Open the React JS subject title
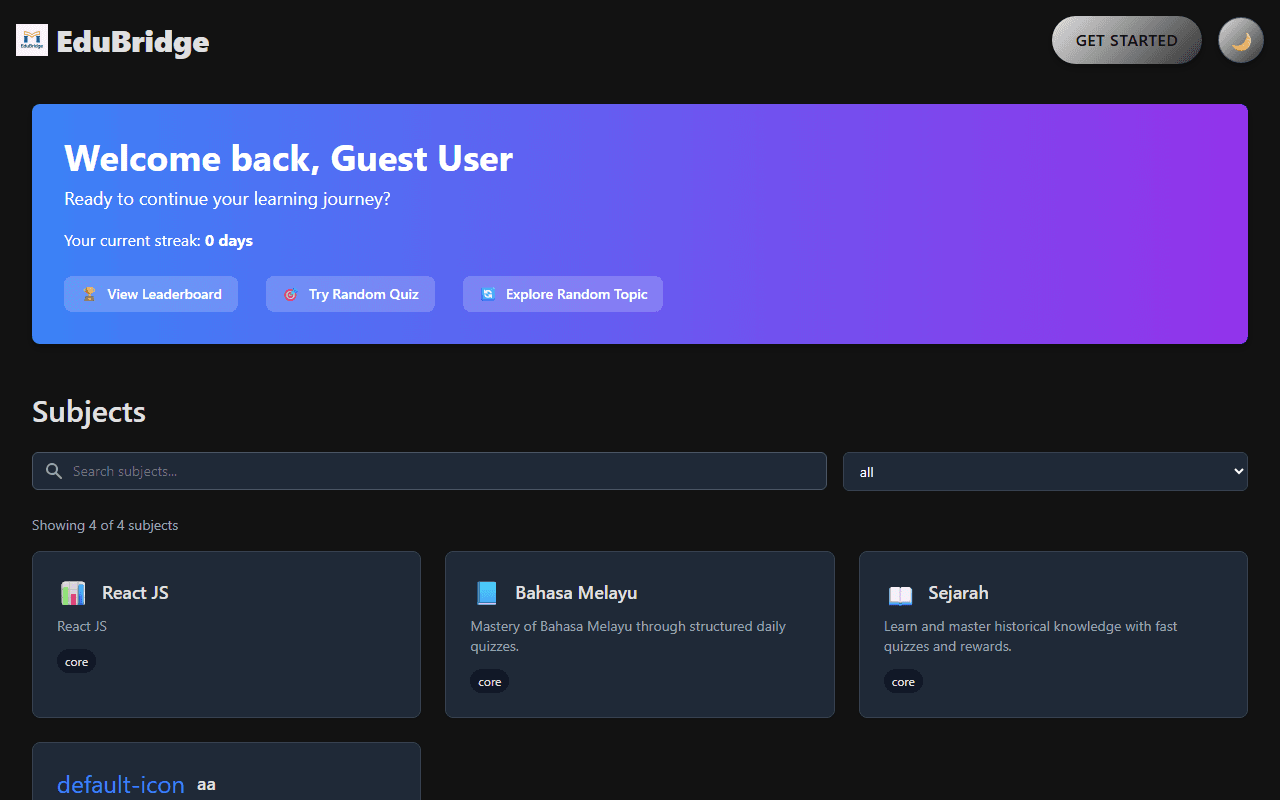Screen dimensions: 1280x800 pyautogui.click(x=135, y=593)
